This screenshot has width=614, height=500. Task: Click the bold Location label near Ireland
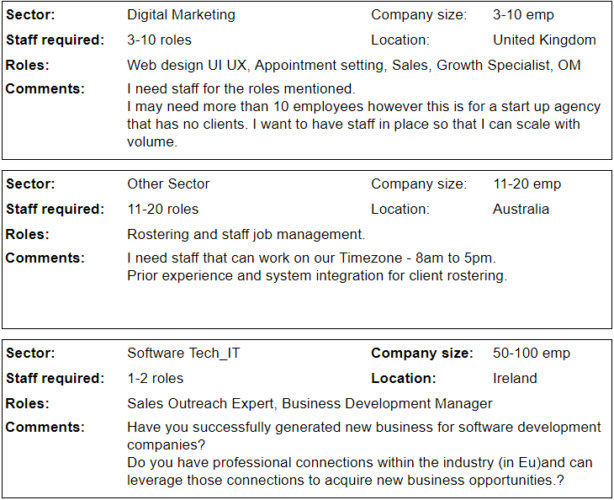pyautogui.click(x=403, y=378)
